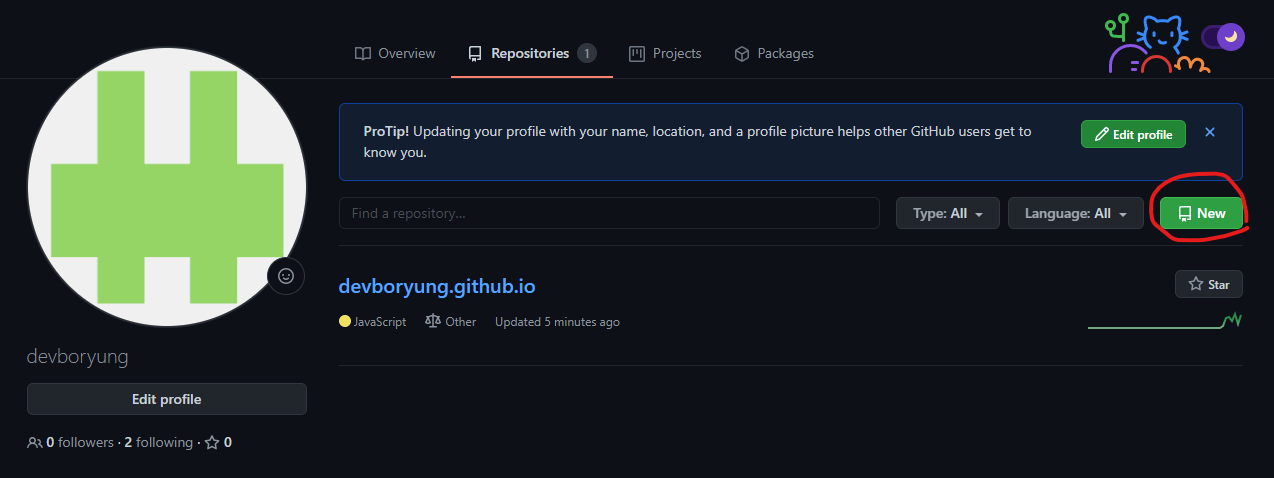Click the JavaScript language label

pyautogui.click(x=380, y=322)
